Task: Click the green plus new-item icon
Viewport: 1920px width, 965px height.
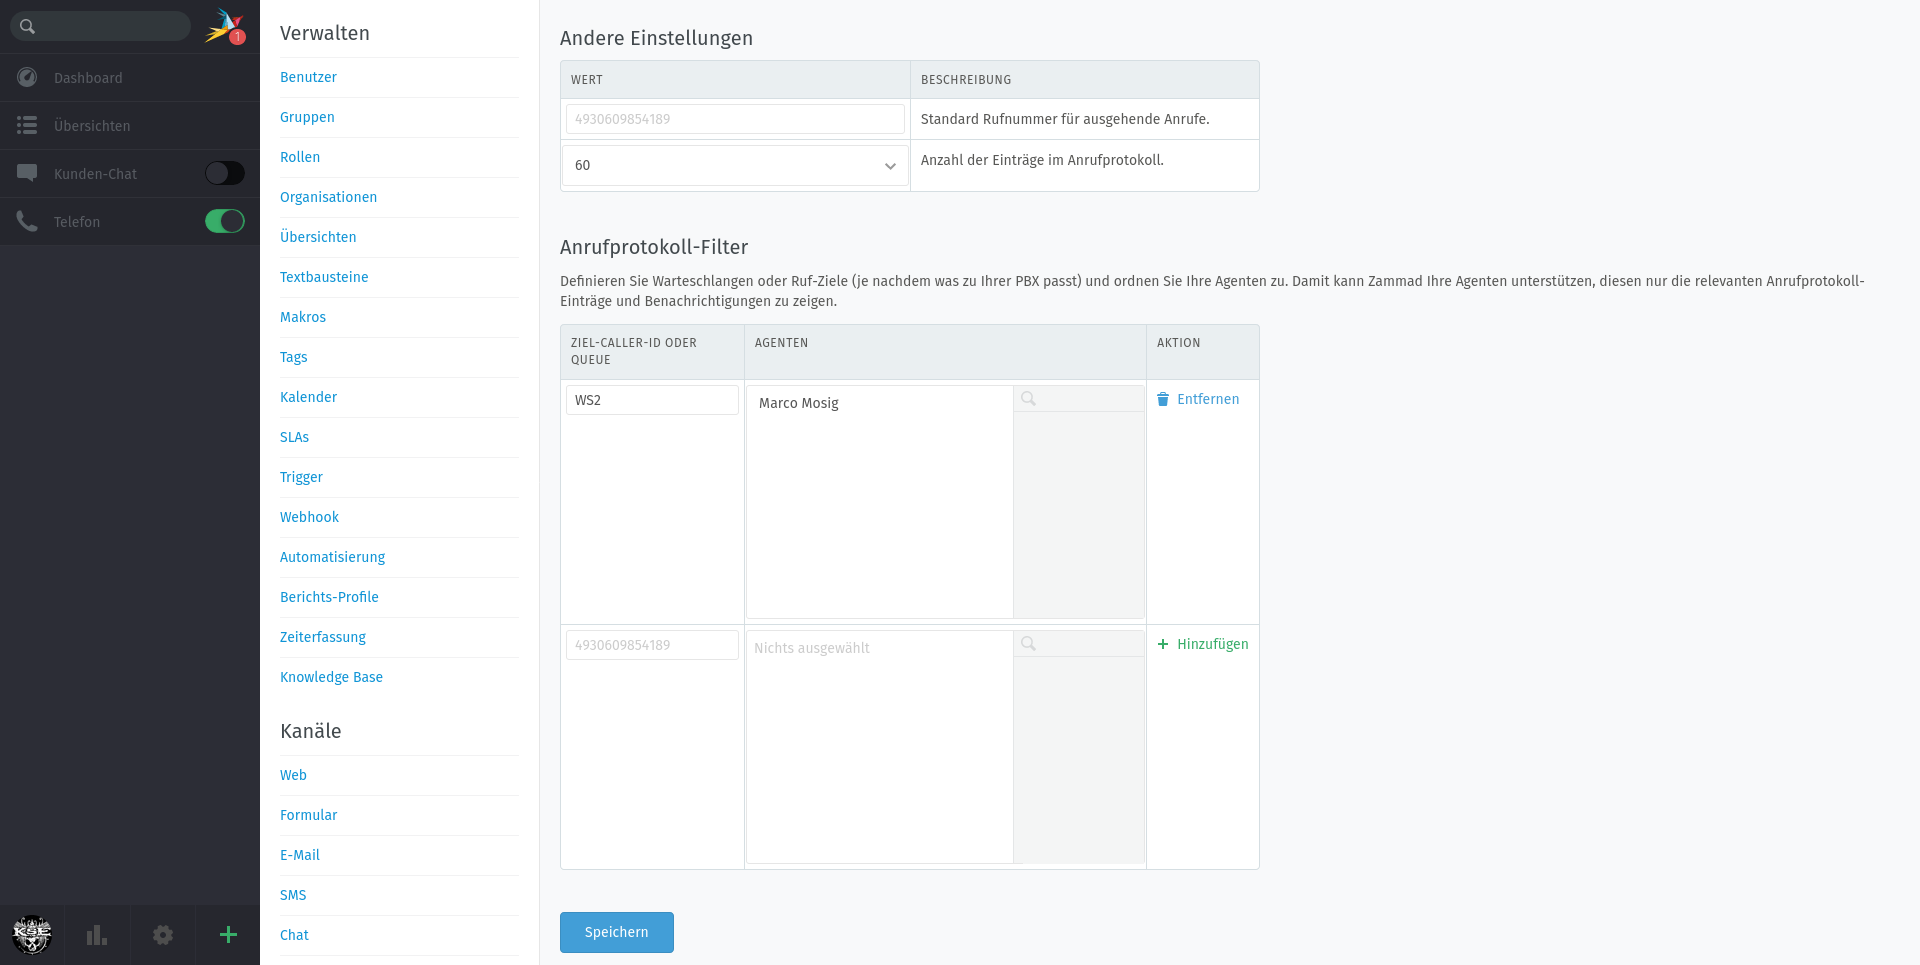Action: click(x=228, y=935)
